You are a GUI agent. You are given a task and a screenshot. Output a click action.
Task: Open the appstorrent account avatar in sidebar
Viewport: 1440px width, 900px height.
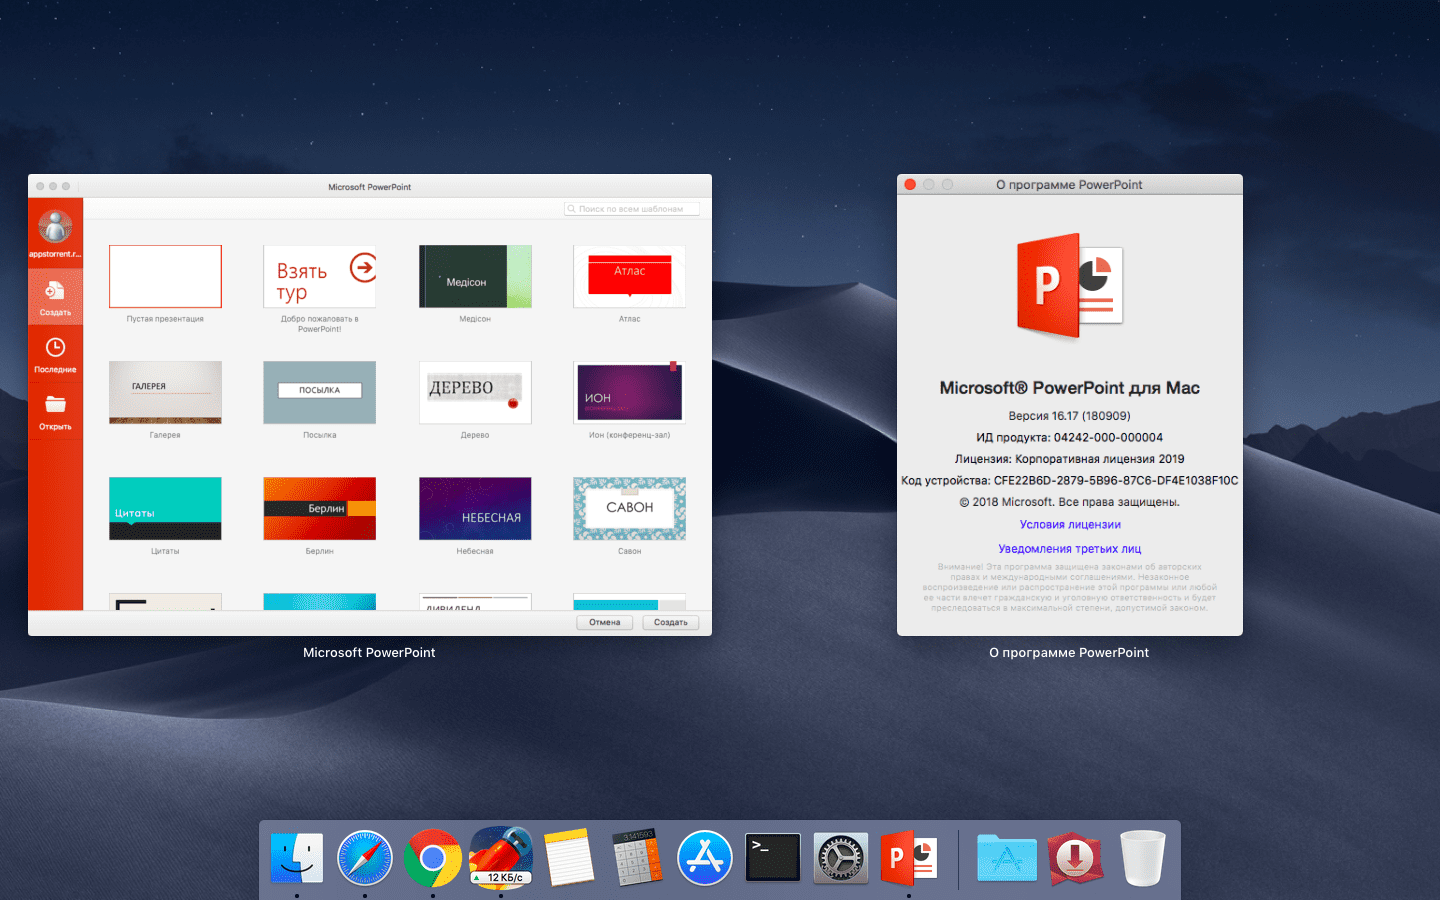(55, 227)
